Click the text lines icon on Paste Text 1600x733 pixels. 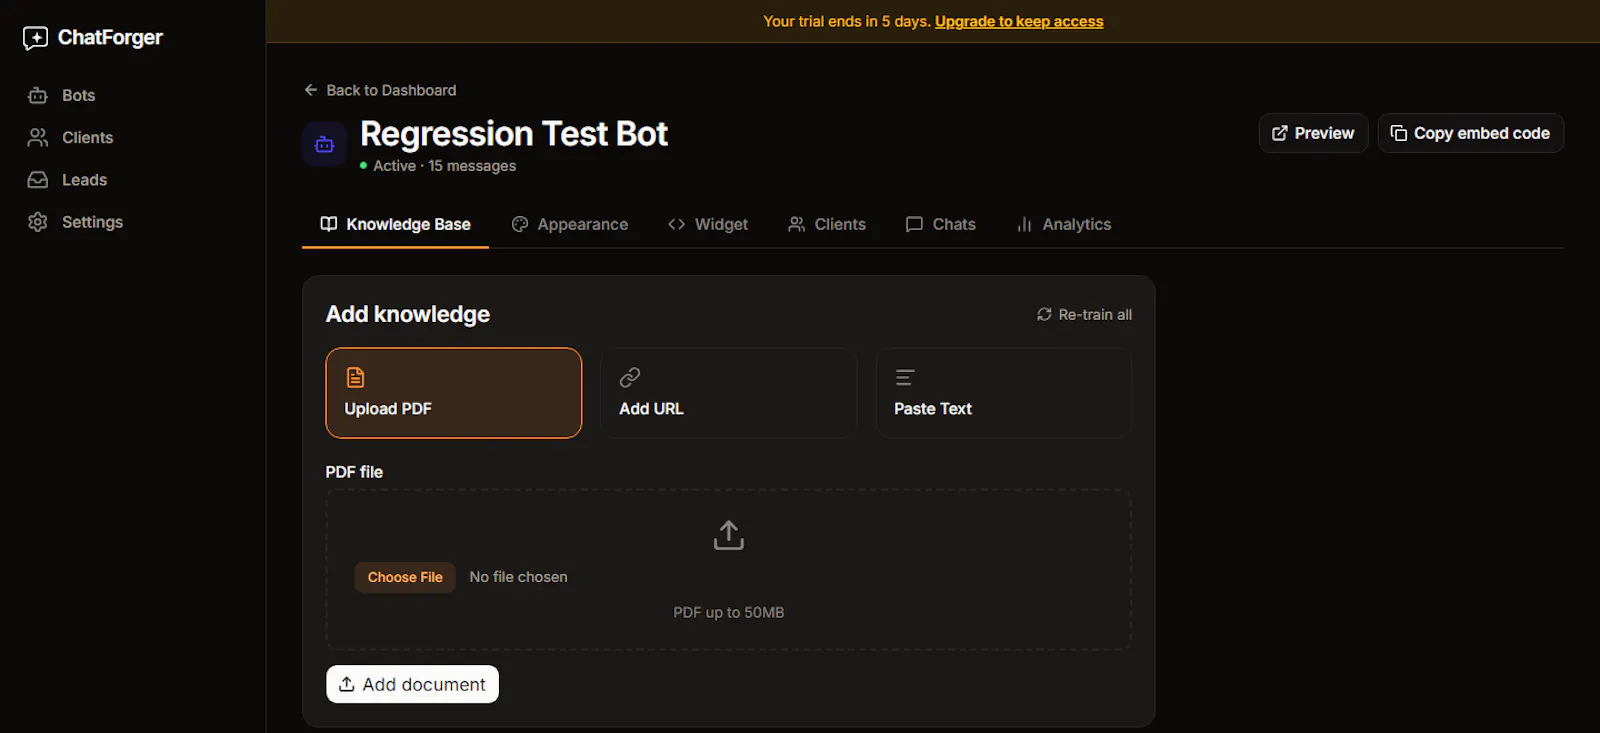(x=905, y=377)
